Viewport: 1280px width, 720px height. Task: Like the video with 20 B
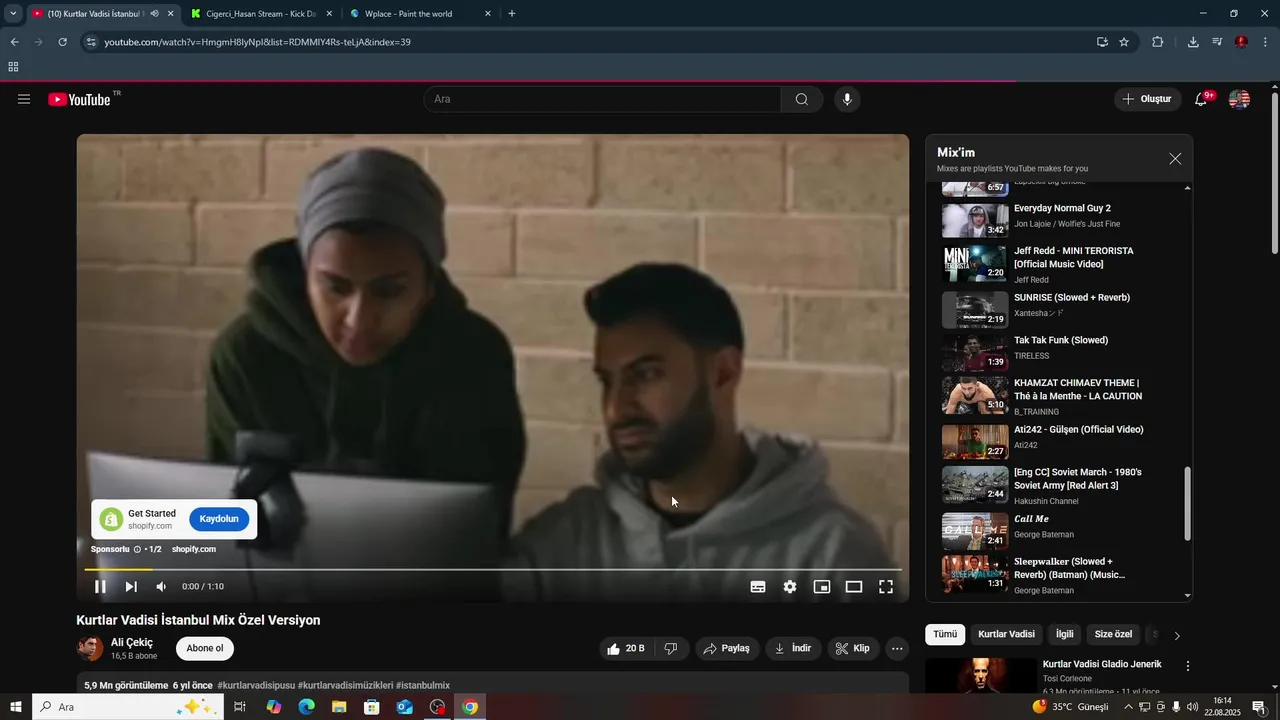click(625, 649)
